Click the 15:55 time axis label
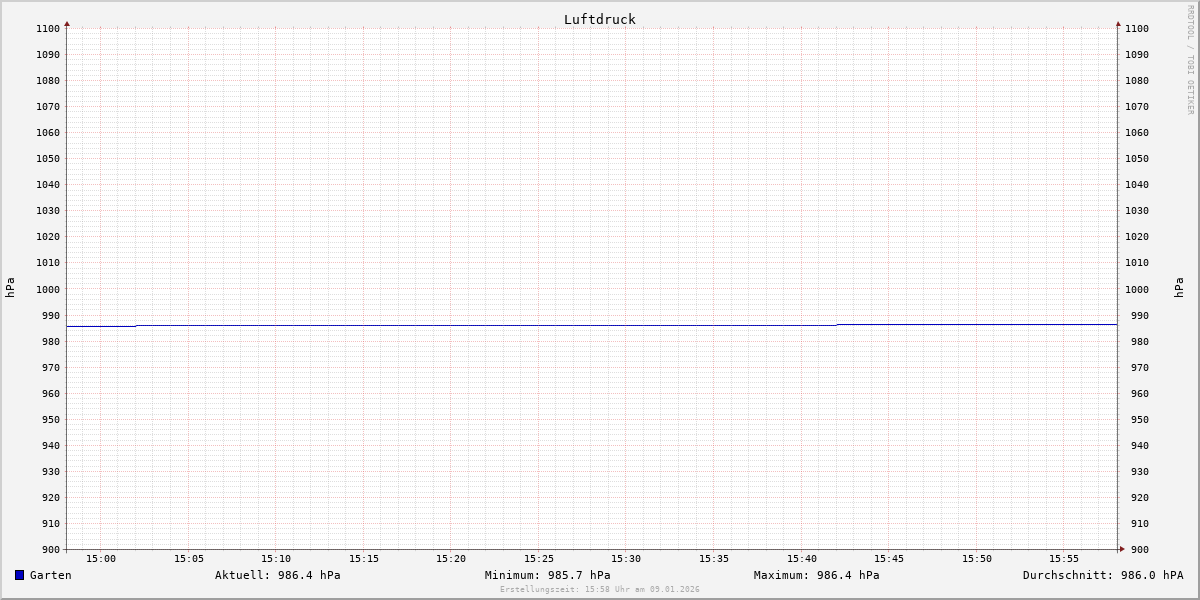The height and width of the screenshot is (600, 1200). click(x=1064, y=559)
